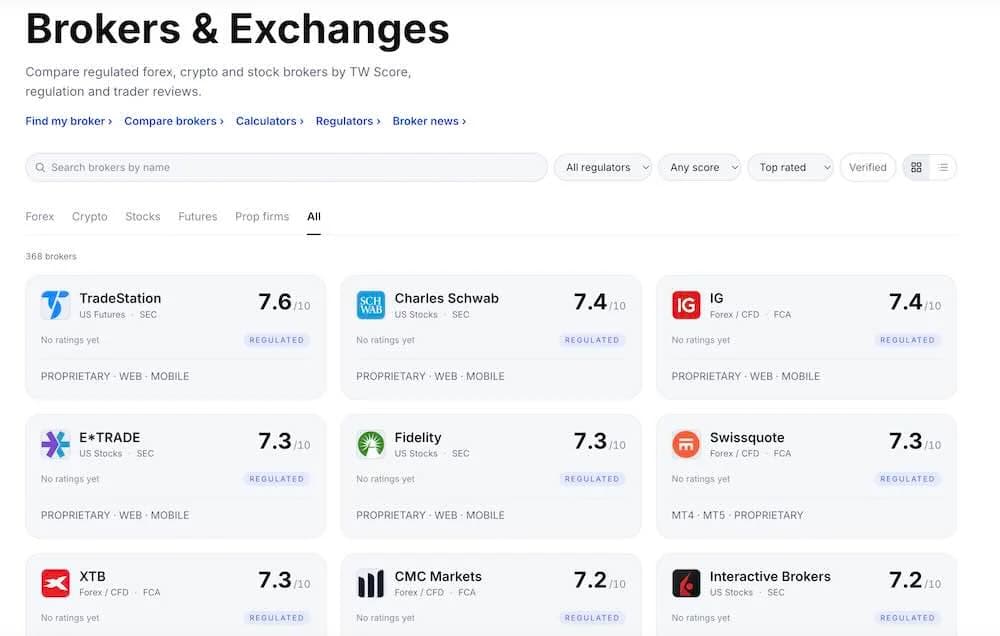Switch to list view layout icon
1000x636 pixels.
(943, 167)
